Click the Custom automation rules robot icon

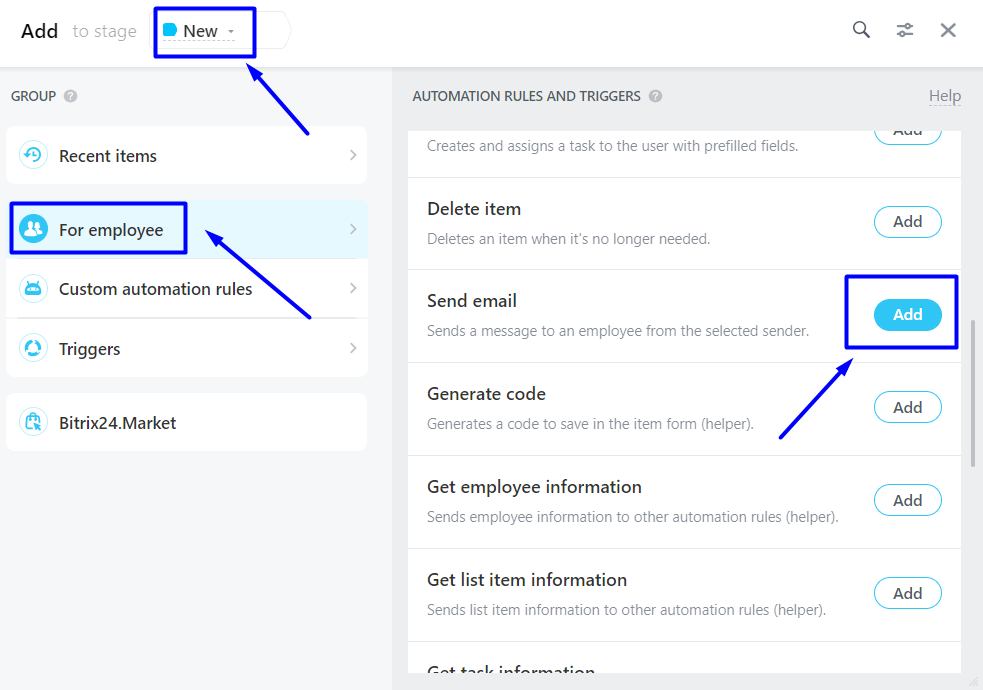pyautogui.click(x=34, y=289)
